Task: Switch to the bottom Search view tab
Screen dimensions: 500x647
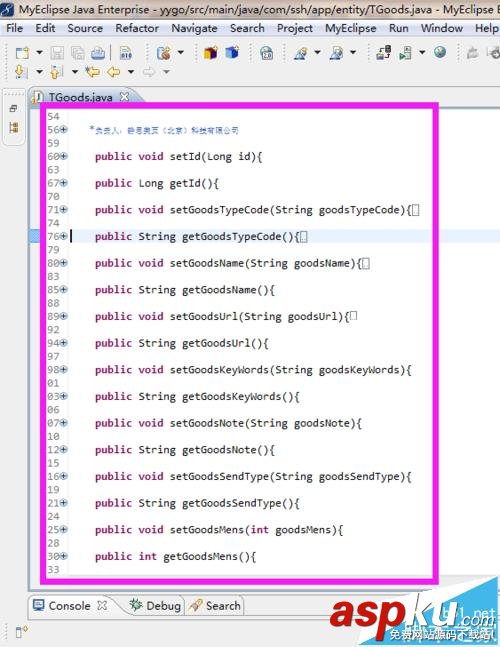Action: (215, 605)
